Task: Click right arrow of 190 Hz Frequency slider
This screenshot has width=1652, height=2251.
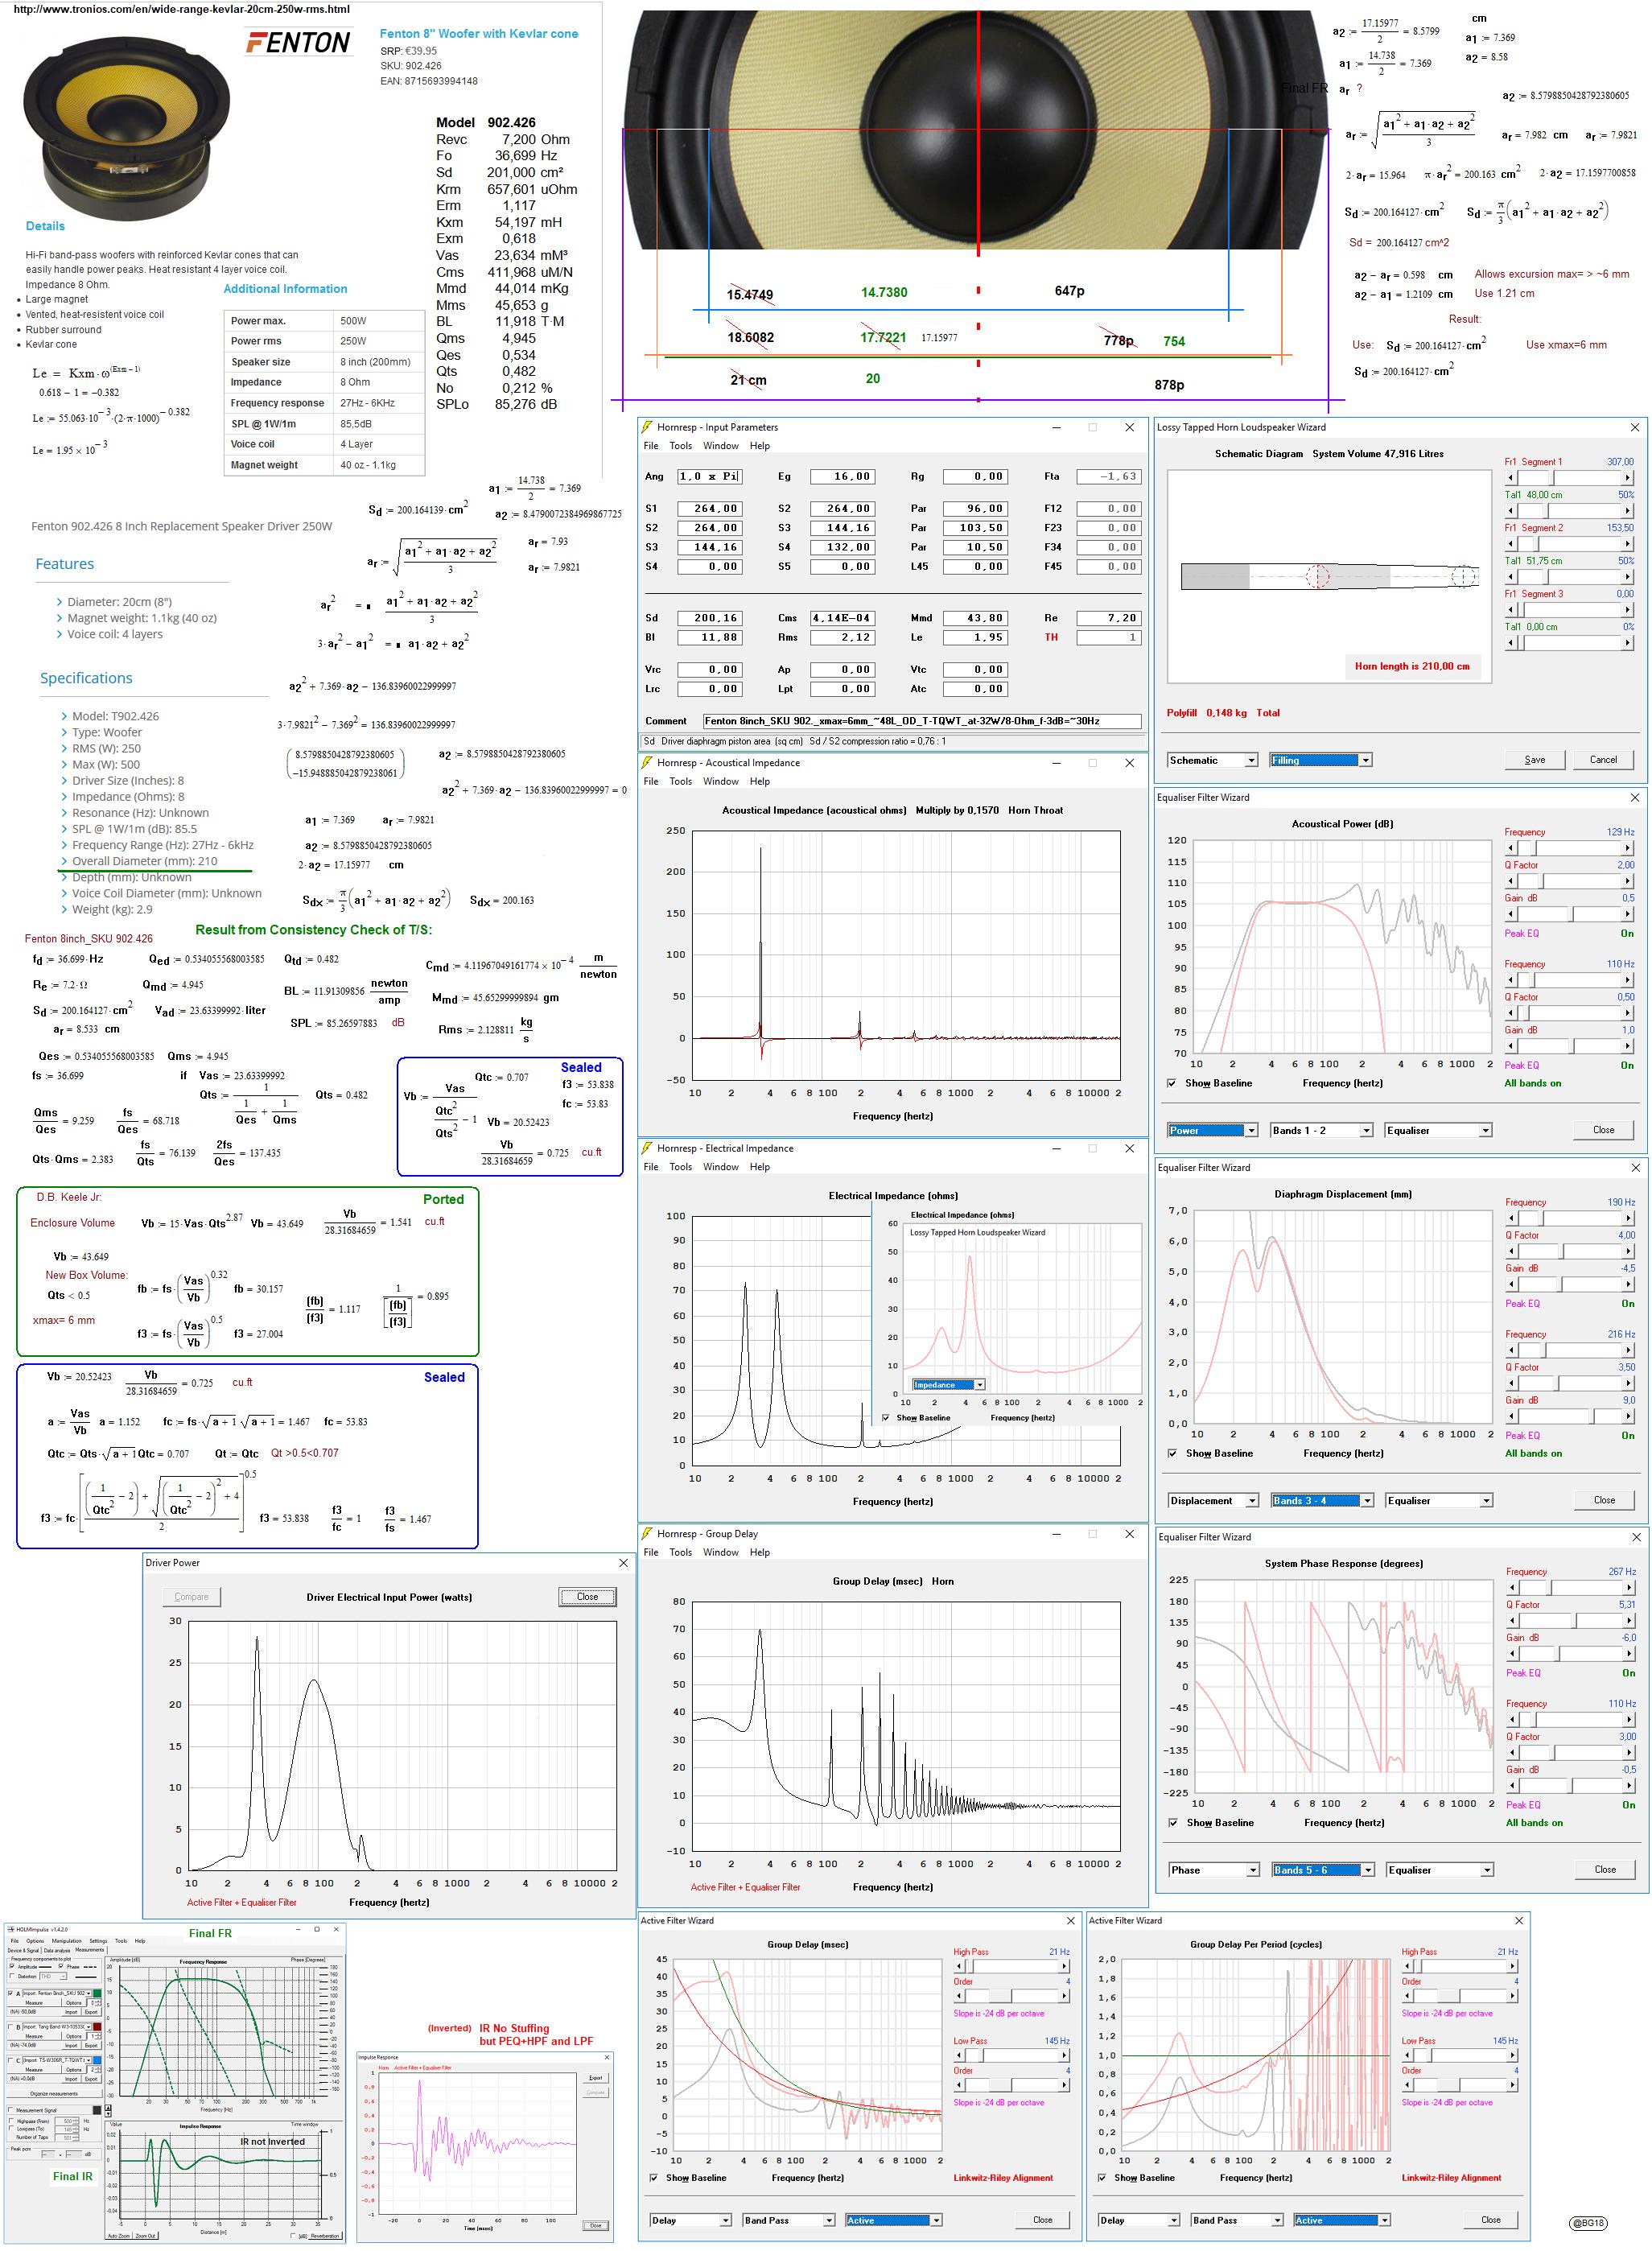Action: (1628, 1218)
